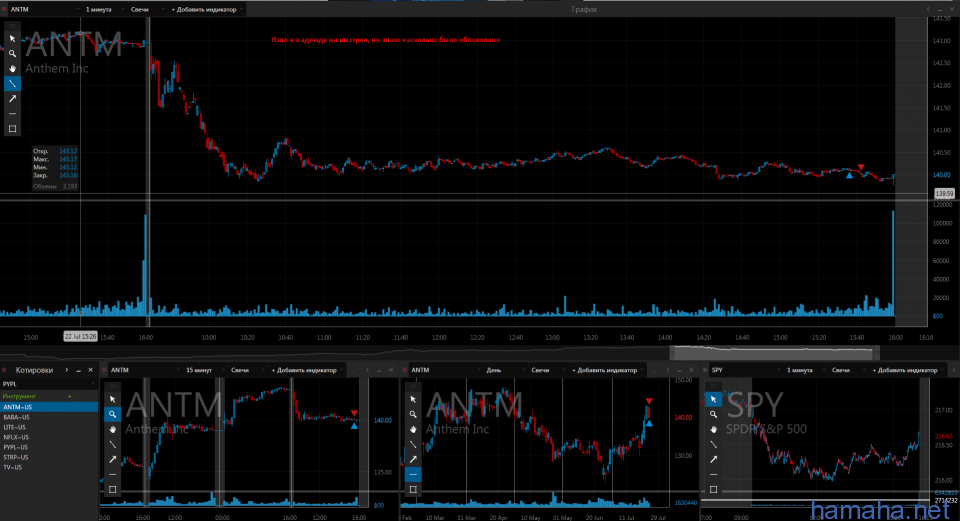This screenshot has height=521, width=960.
Task: Open the PYPL symbol dropdown in quotes panel
Action: [x=49, y=384]
